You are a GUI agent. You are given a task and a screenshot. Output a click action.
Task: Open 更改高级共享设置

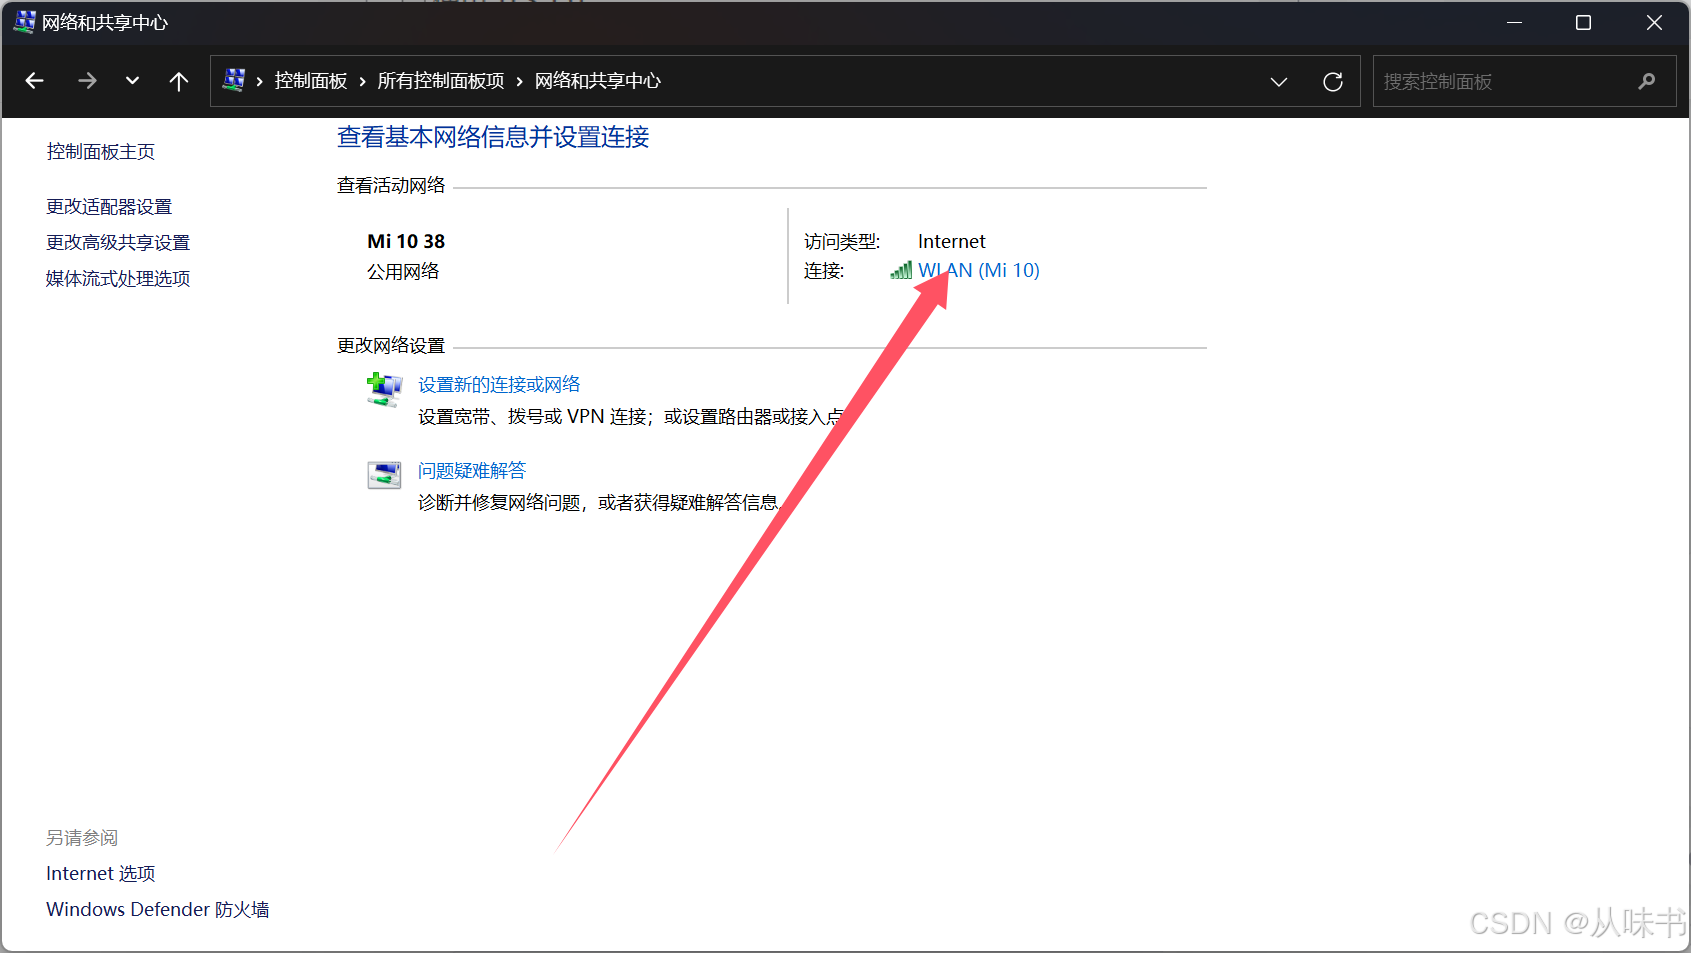(118, 243)
